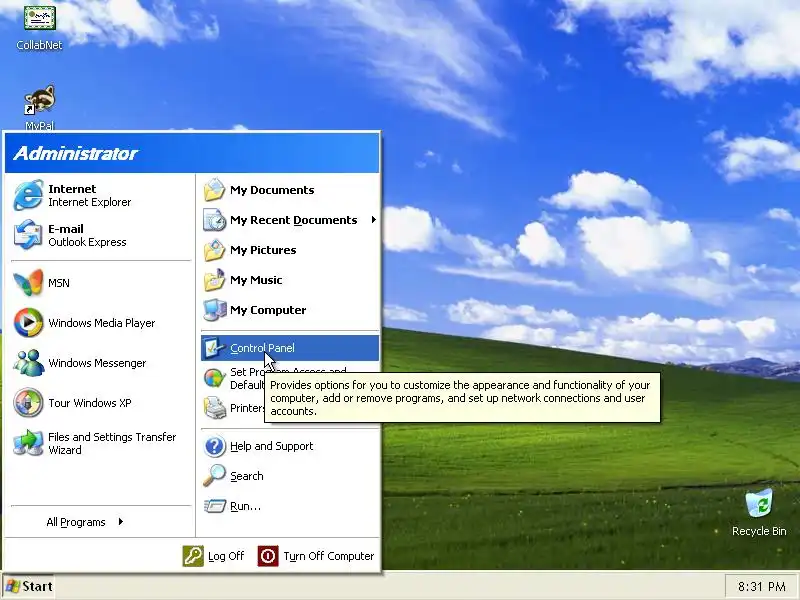Viewport: 800px width, 600px height.
Task: Click the 8:31 PM taskbar clock
Action: pyautogui.click(x=762, y=587)
